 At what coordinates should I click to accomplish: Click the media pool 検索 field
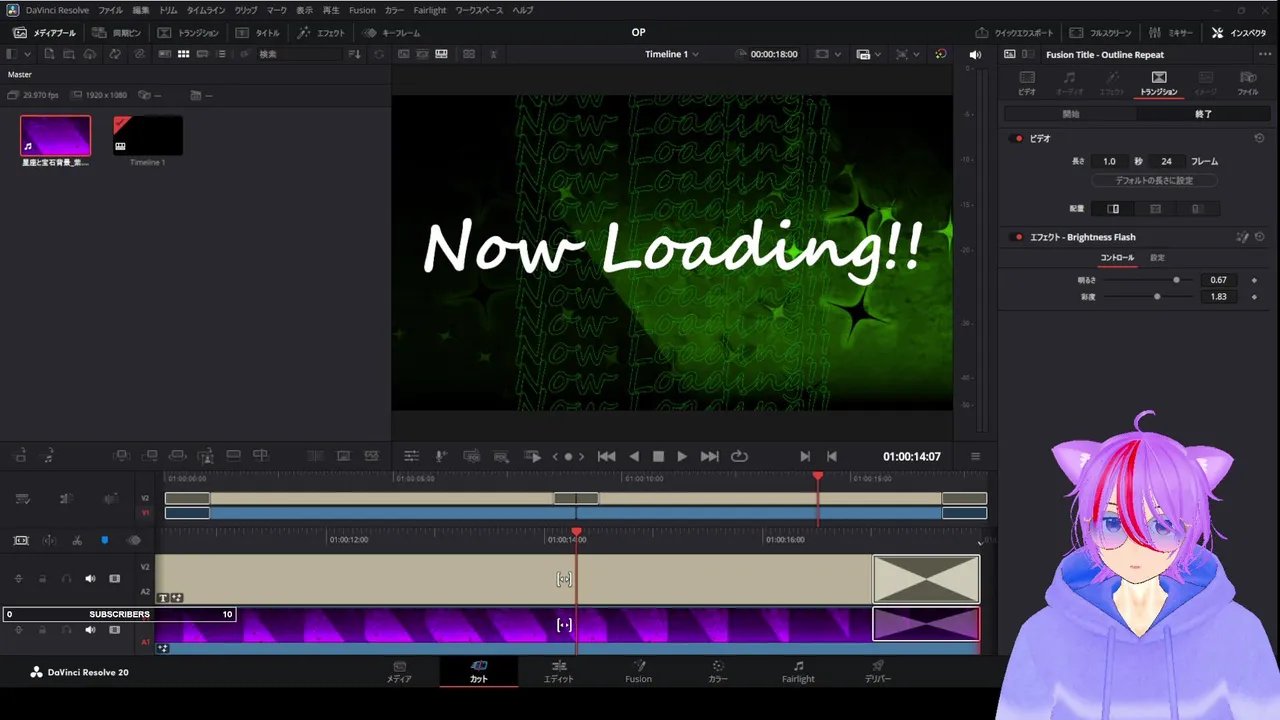[x=298, y=54]
